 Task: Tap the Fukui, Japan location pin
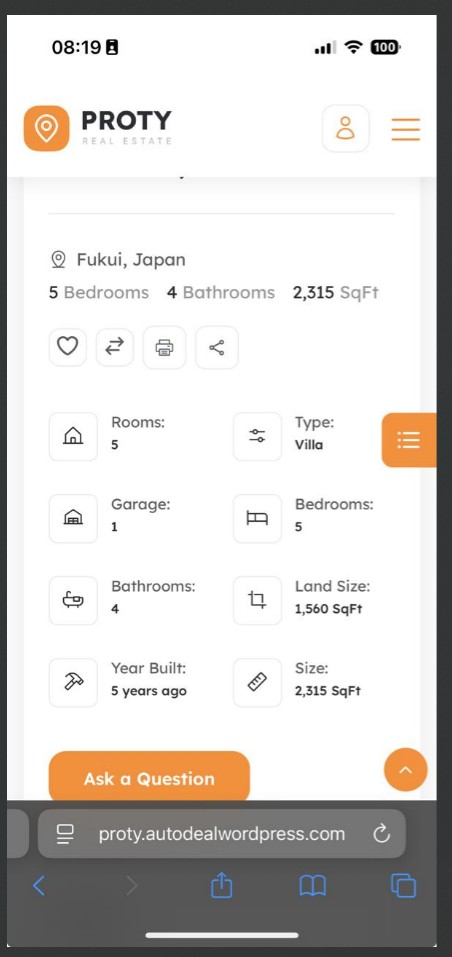[58, 260]
